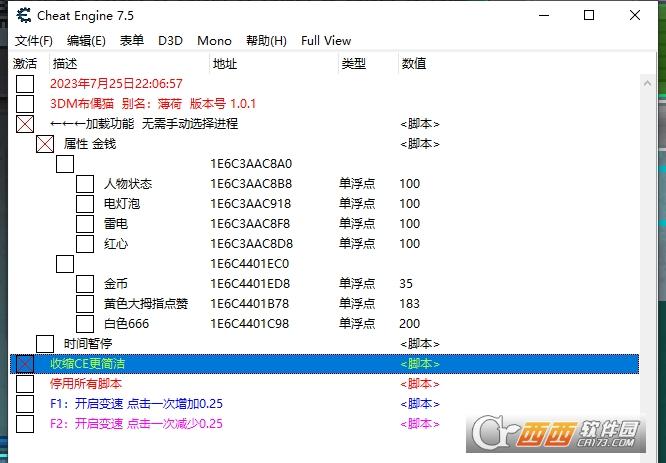Open the Mono menu

214,41
